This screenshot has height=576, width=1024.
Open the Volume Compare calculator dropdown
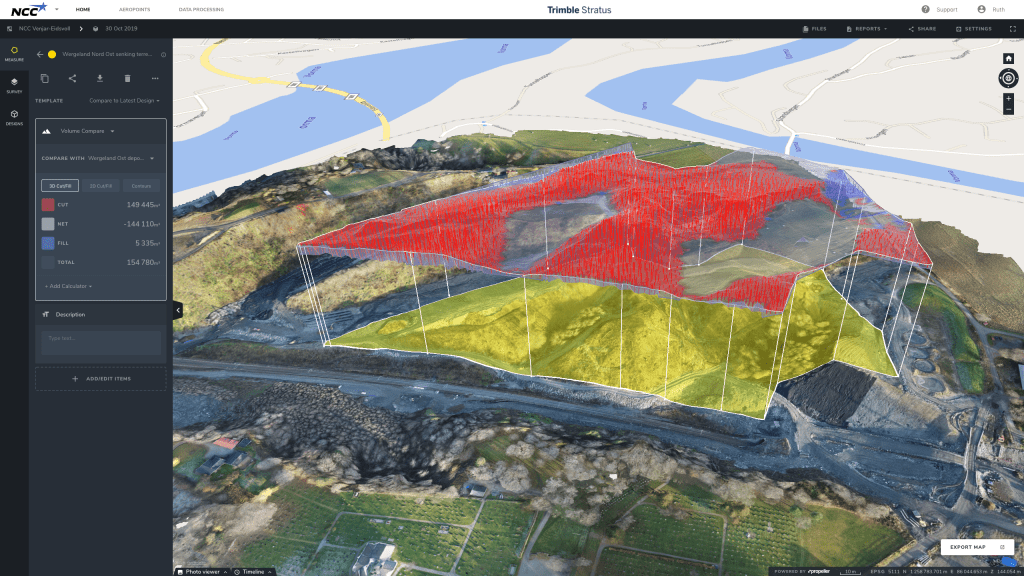coord(88,131)
